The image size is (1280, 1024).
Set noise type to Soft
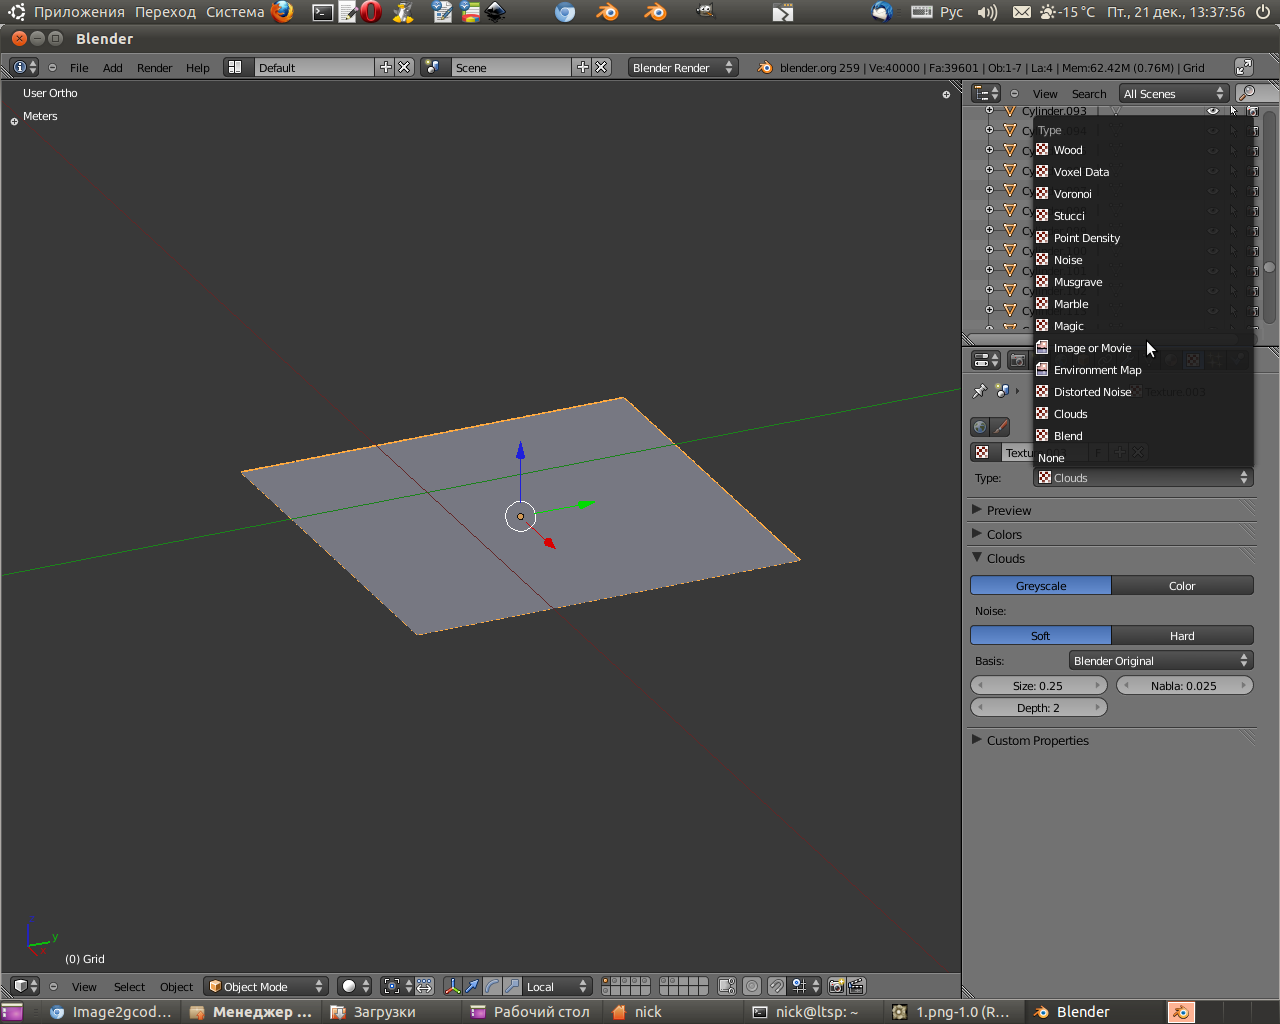pos(1041,636)
